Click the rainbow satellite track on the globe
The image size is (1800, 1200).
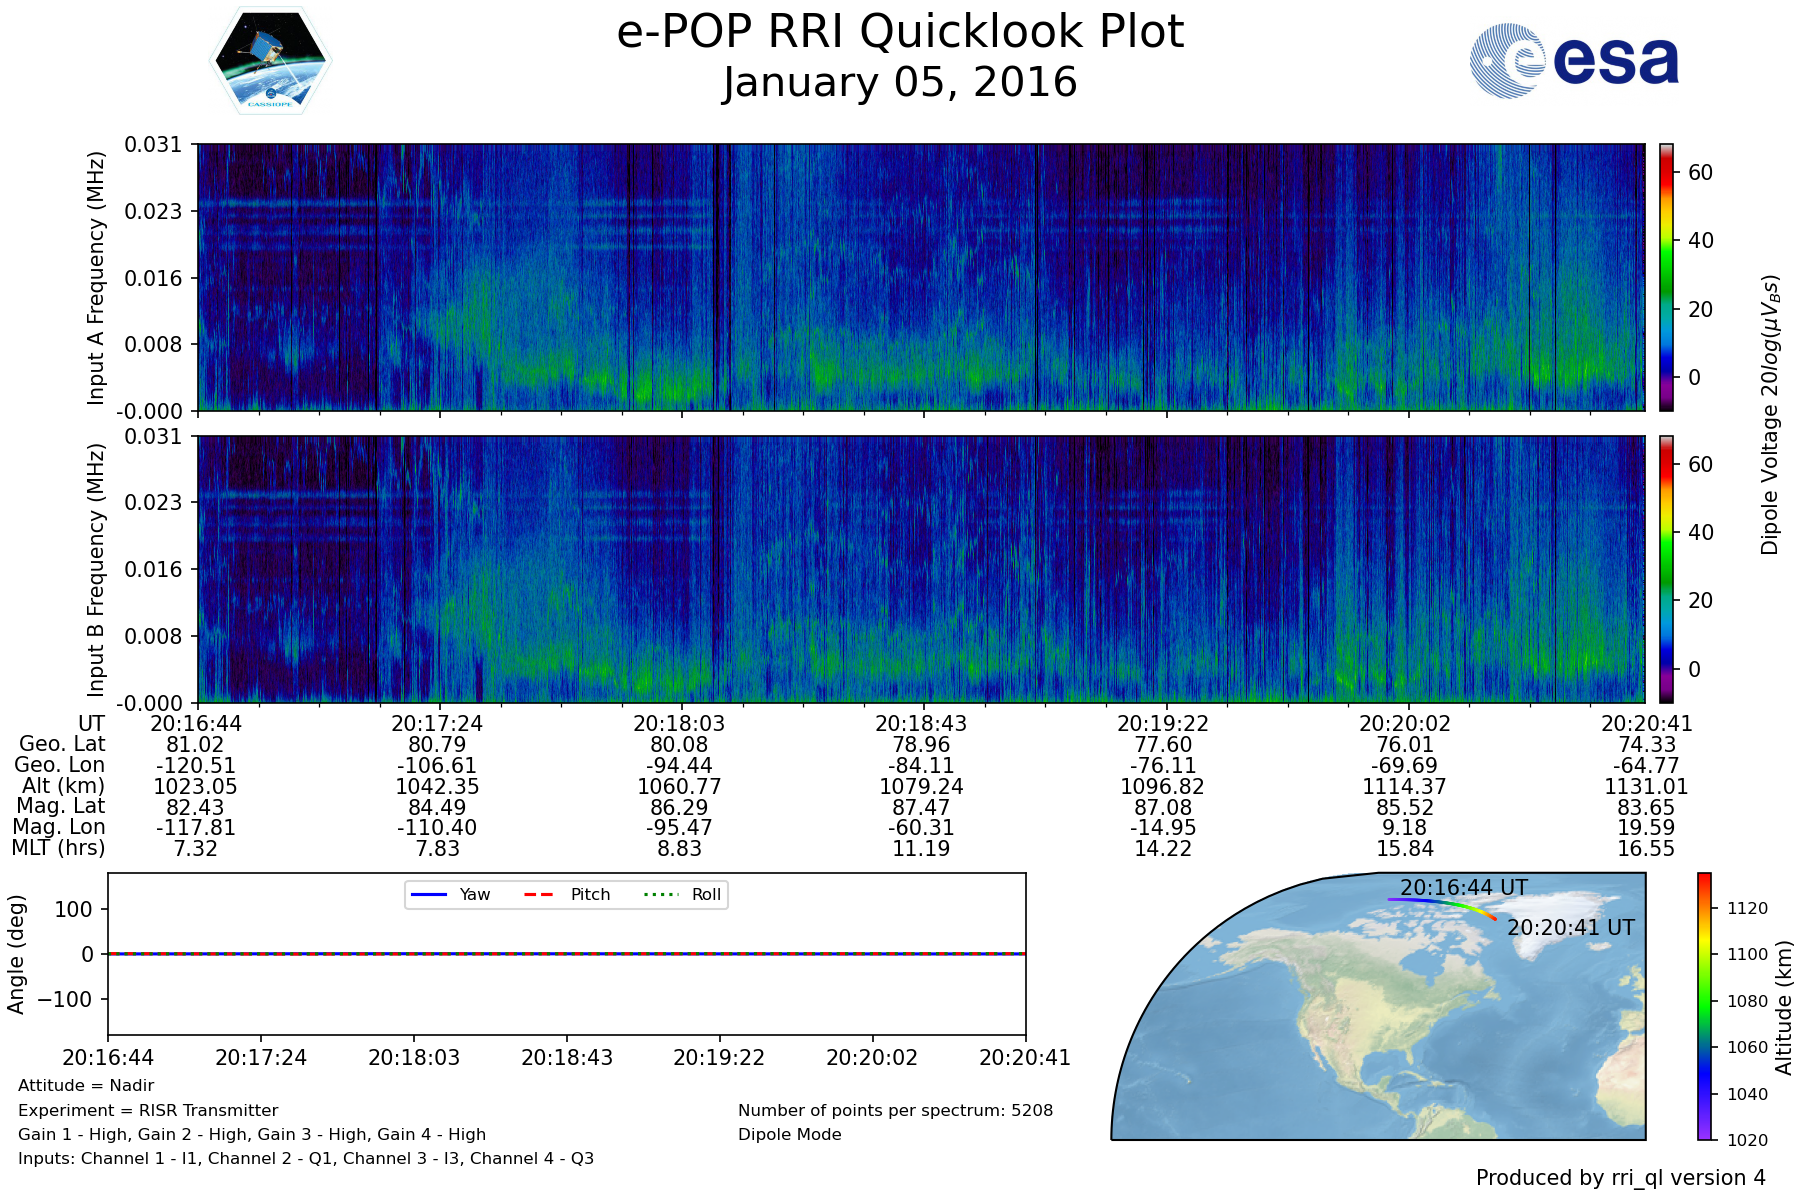(1440, 902)
